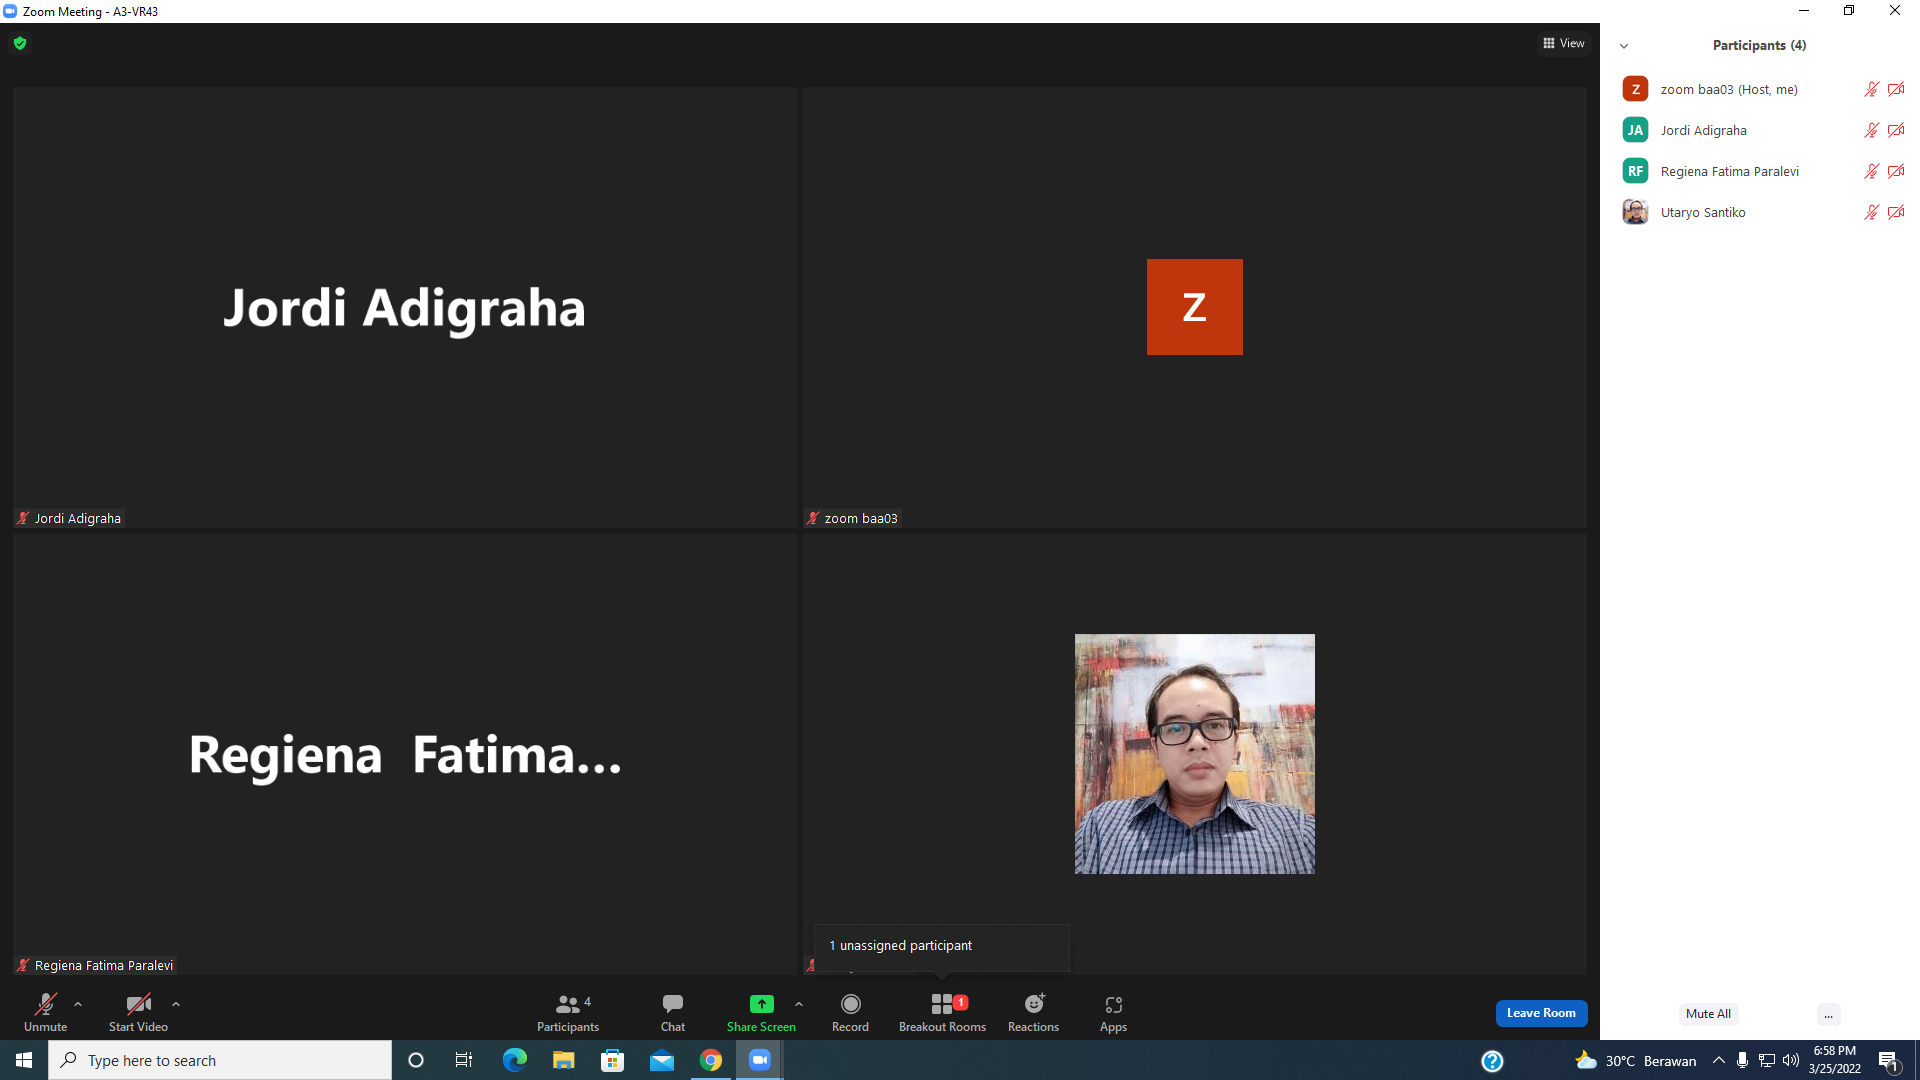
Task: Open the volume speaker icon in system tray
Action: pyautogui.click(x=1791, y=1060)
